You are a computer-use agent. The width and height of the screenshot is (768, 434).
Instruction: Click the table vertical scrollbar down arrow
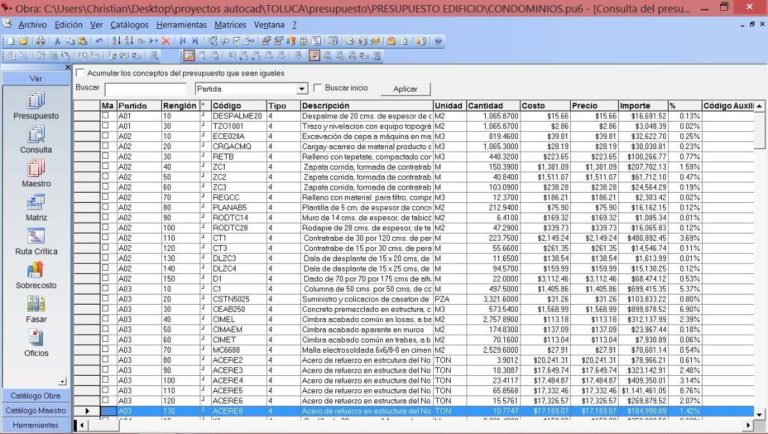coord(759,414)
